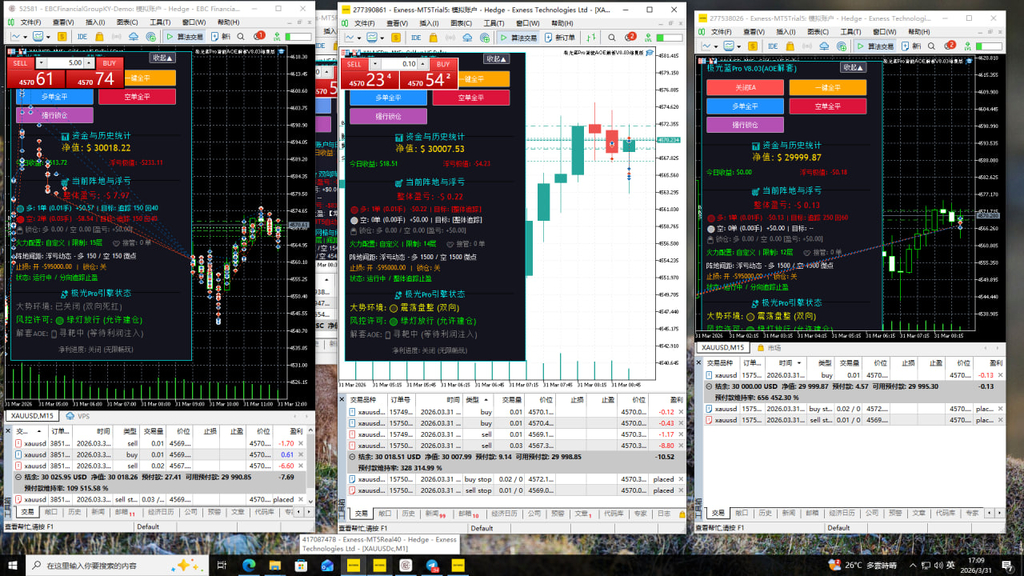Viewport: 1024px width, 576px height.
Task: Click the line chart icon in EBC toolbar
Action: [x=15, y=37]
